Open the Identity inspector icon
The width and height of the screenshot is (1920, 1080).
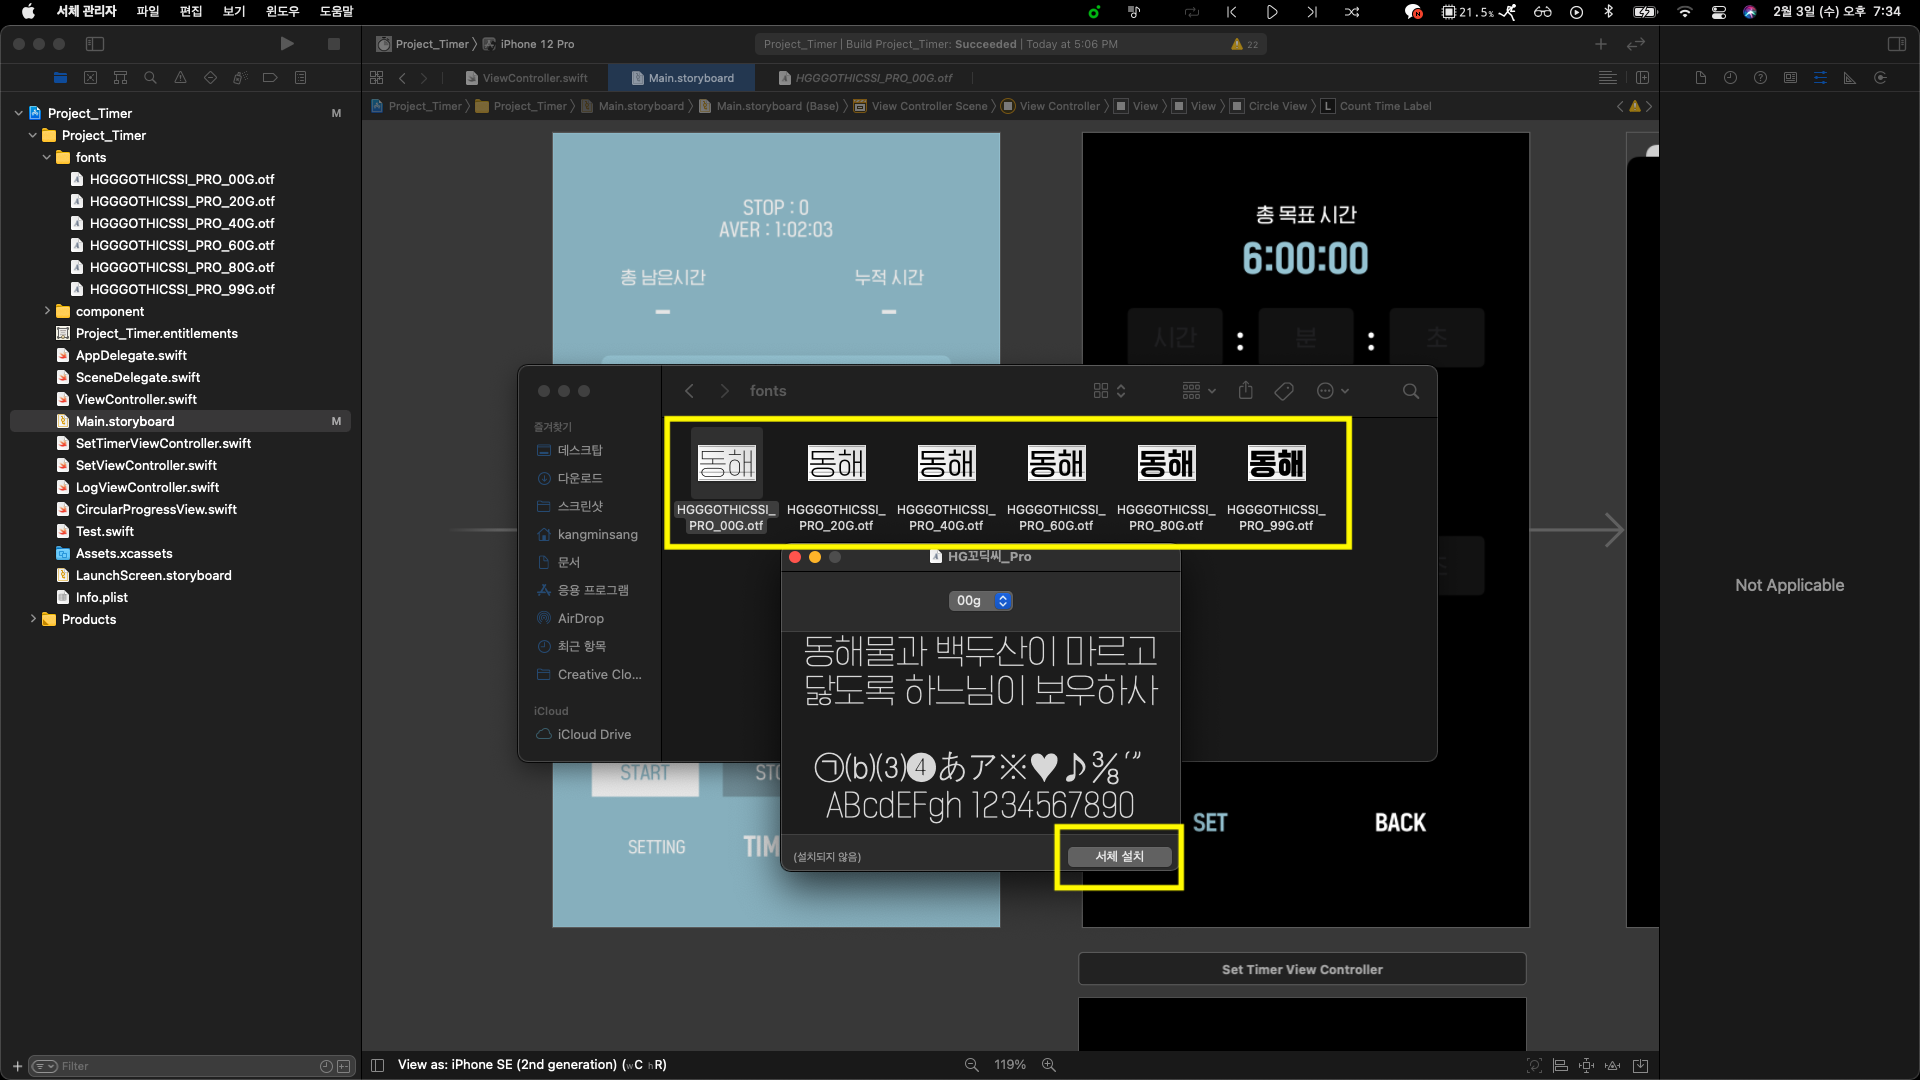click(1790, 78)
